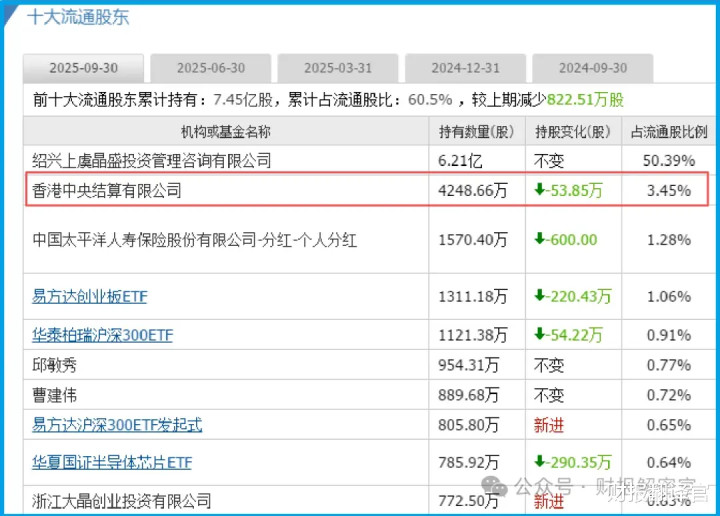
Task: Click the 0.64% share ratio
Action: [x=669, y=462]
